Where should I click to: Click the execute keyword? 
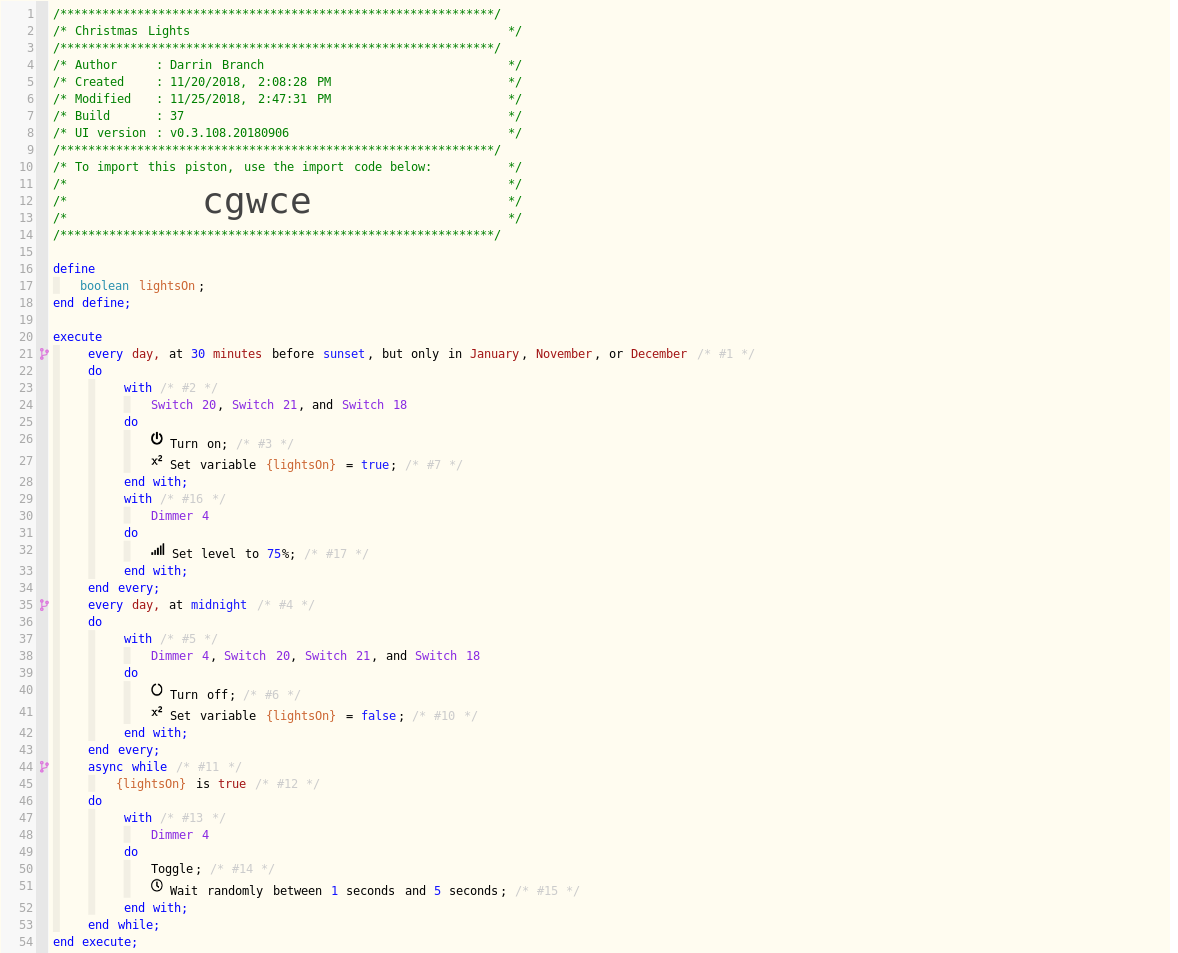[x=77, y=337]
